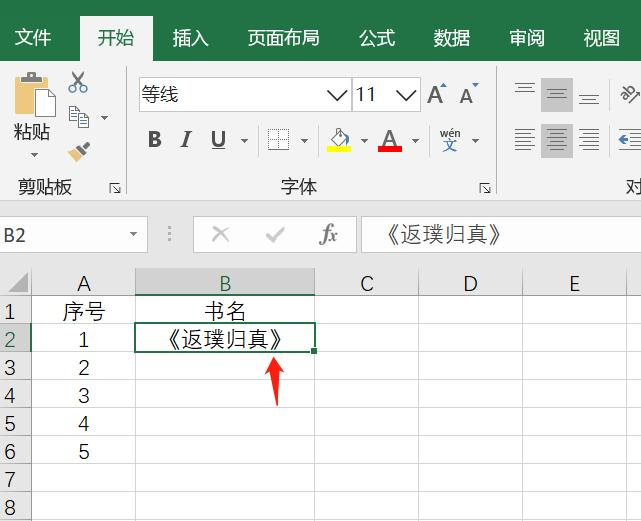The height and width of the screenshot is (521, 641).
Task: Increase font size with large A
Action: point(437,94)
